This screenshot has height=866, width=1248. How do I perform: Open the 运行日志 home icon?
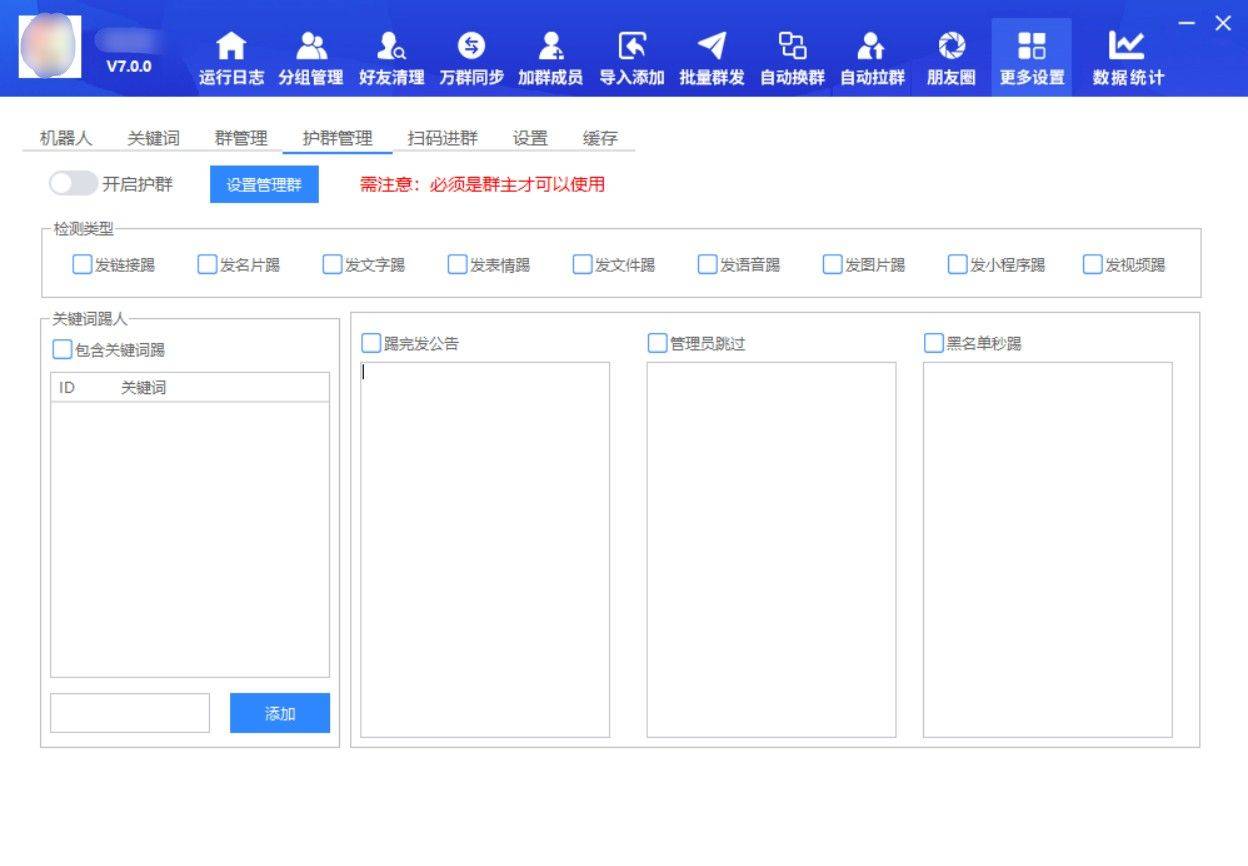(231, 47)
